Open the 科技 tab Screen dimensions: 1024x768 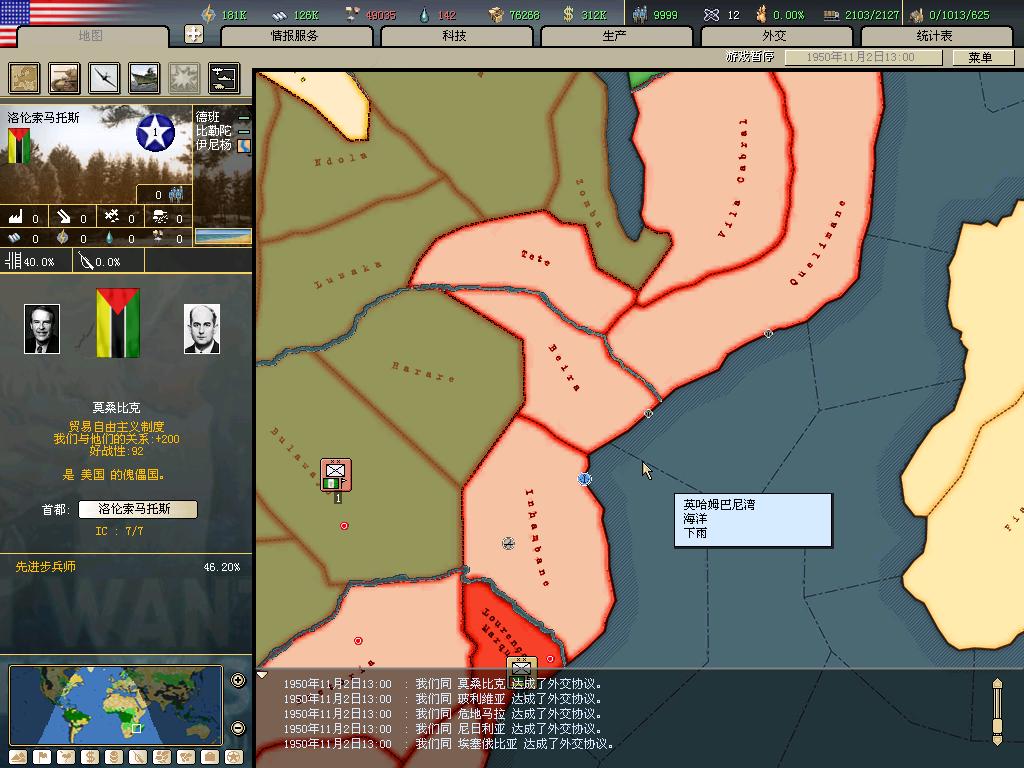(455, 36)
